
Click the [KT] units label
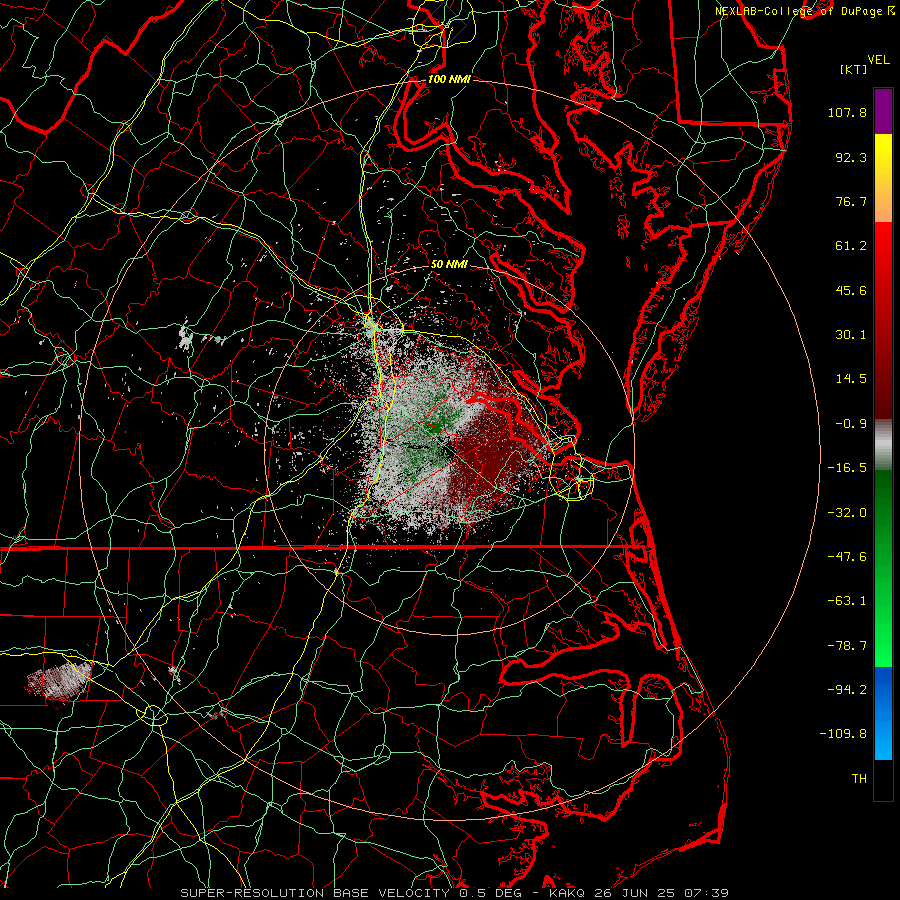pos(854,69)
